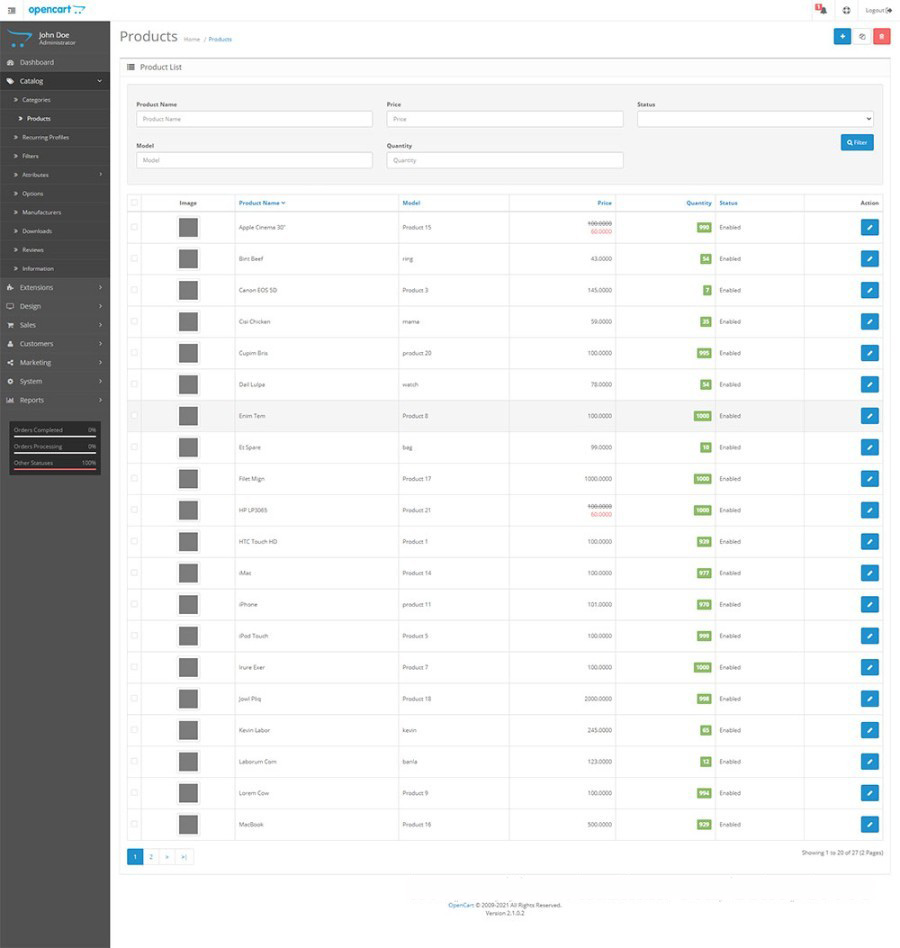Click the notifications bell icon in header
Image resolution: width=900 pixels, height=948 pixels.
click(x=822, y=10)
